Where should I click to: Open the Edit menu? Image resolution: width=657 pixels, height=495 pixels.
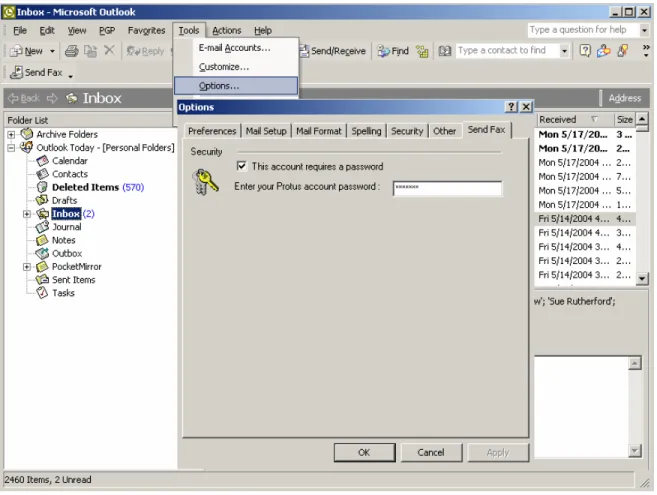[47, 30]
